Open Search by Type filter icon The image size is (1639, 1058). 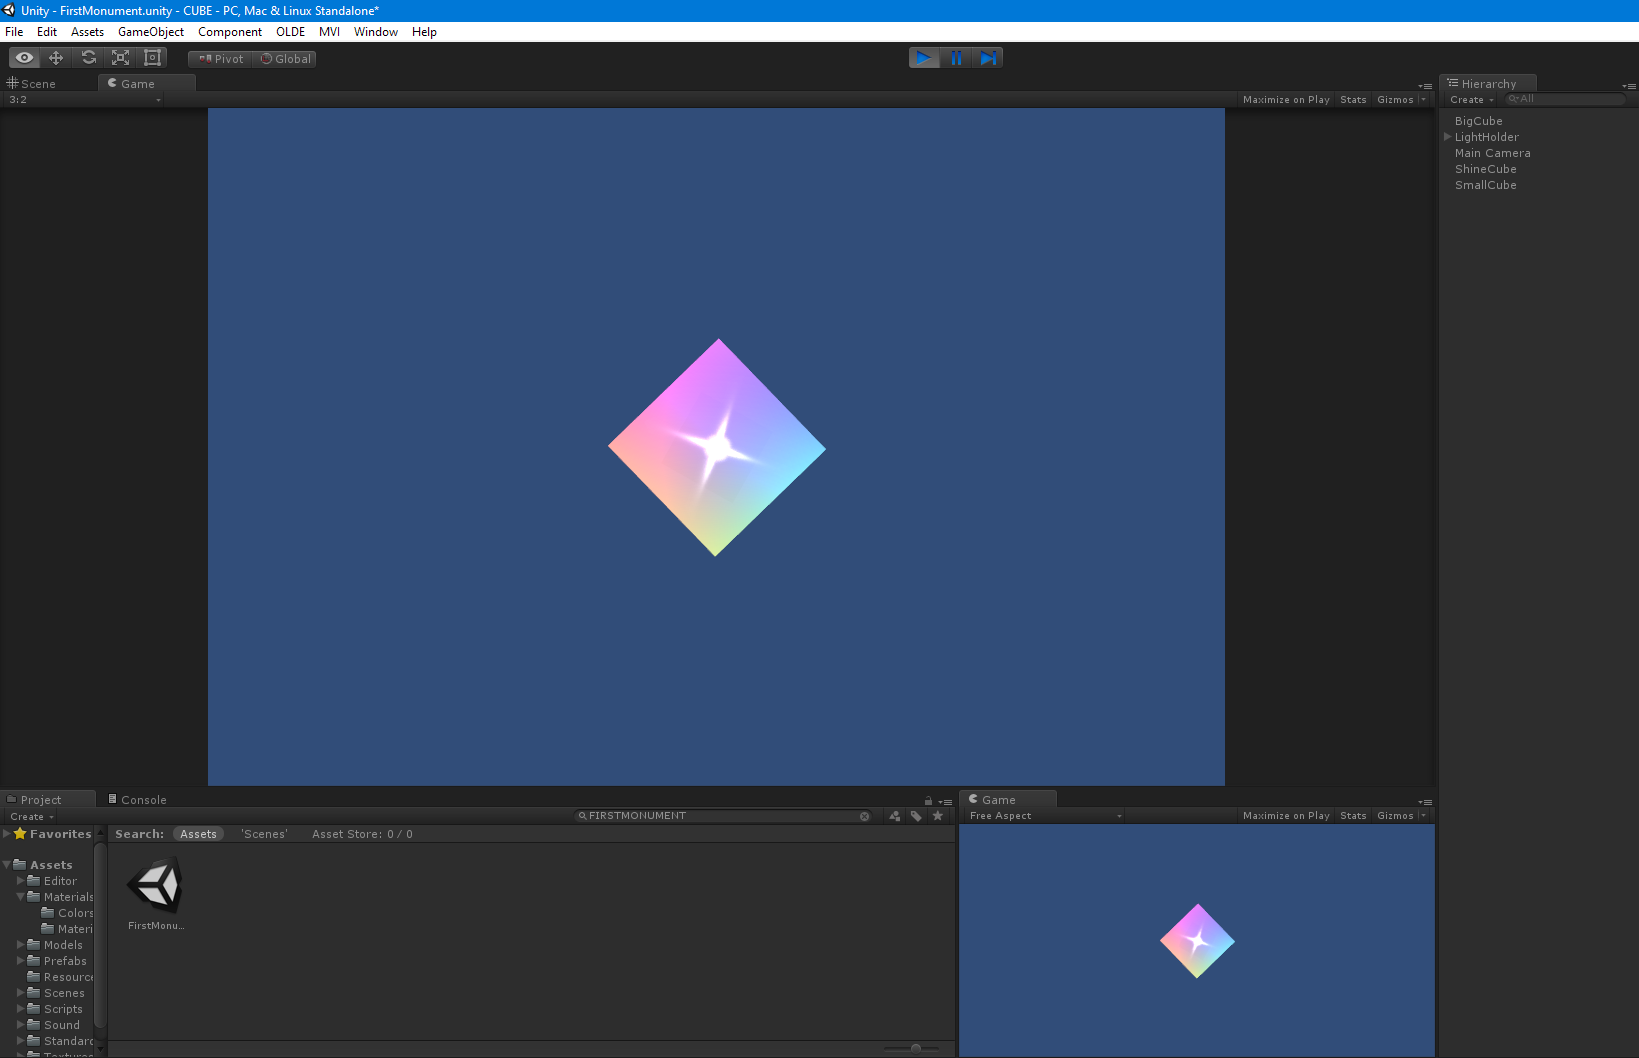[894, 816]
